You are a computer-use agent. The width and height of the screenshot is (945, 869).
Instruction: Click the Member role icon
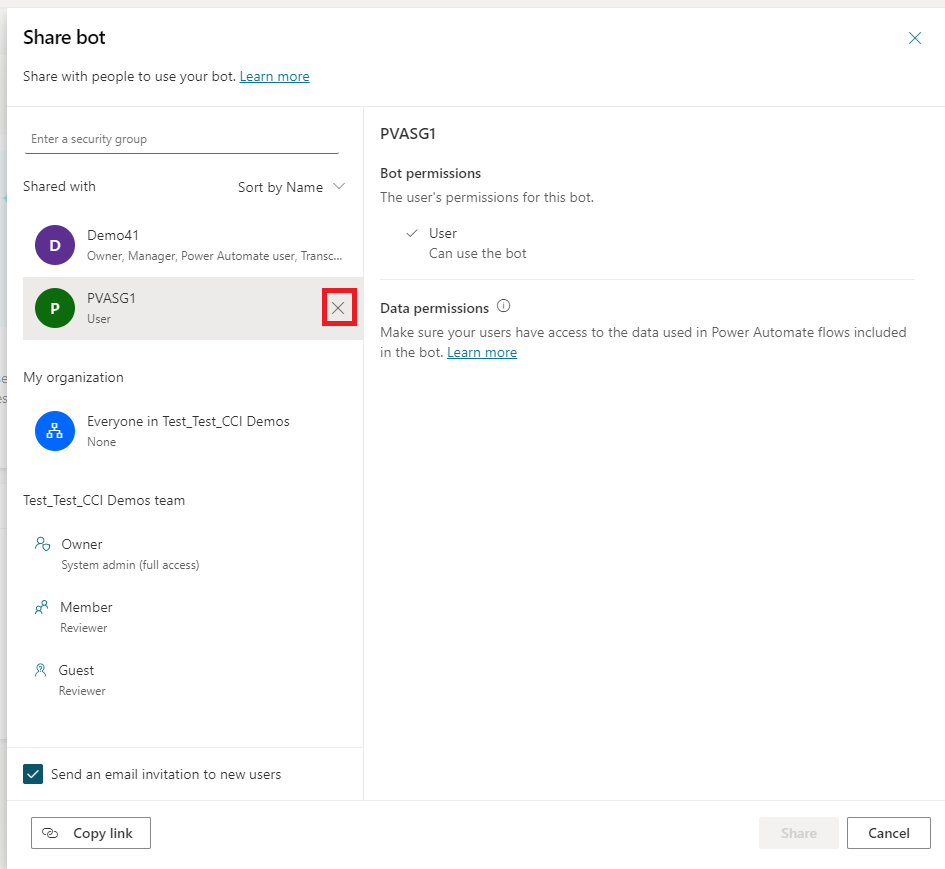tap(41, 607)
